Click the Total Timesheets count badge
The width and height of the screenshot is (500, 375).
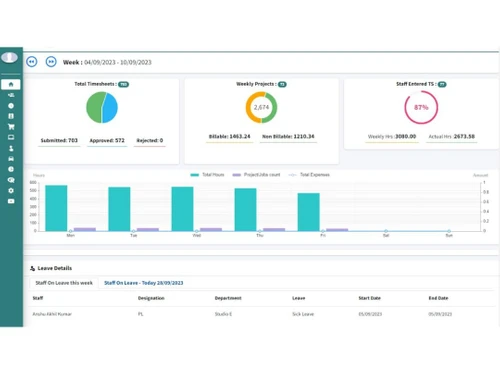(x=123, y=84)
